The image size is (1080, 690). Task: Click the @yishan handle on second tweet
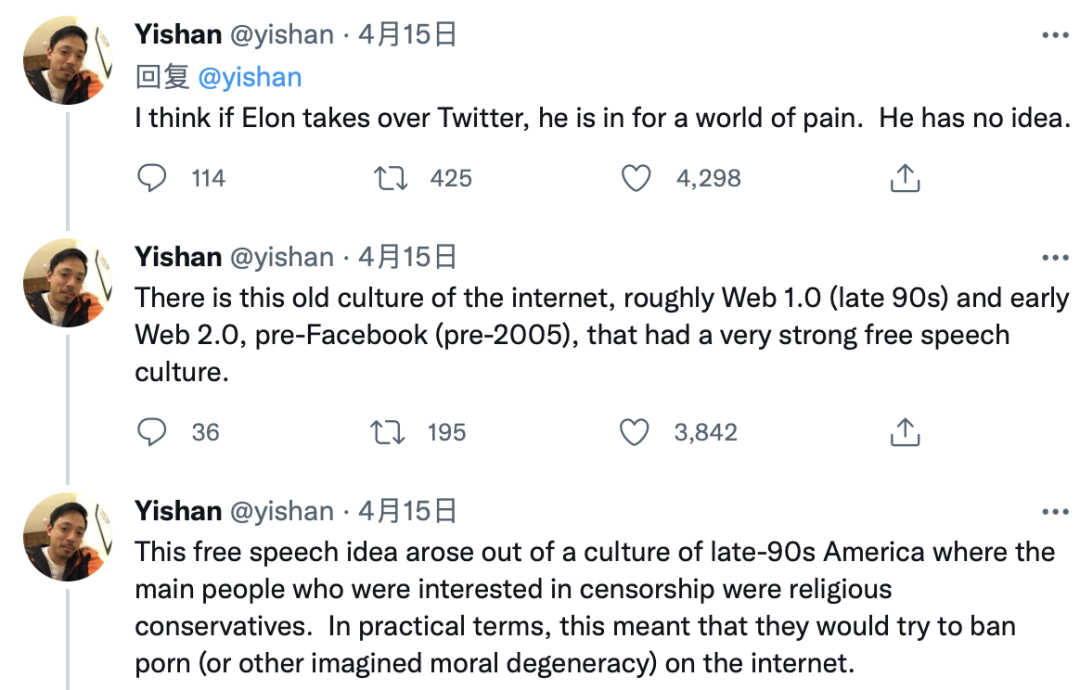[282, 257]
